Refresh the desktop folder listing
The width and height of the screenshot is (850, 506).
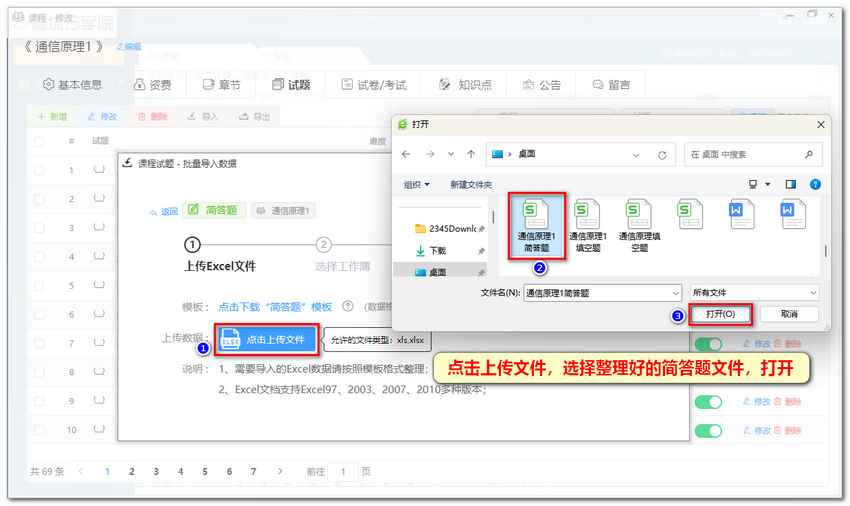(x=662, y=155)
